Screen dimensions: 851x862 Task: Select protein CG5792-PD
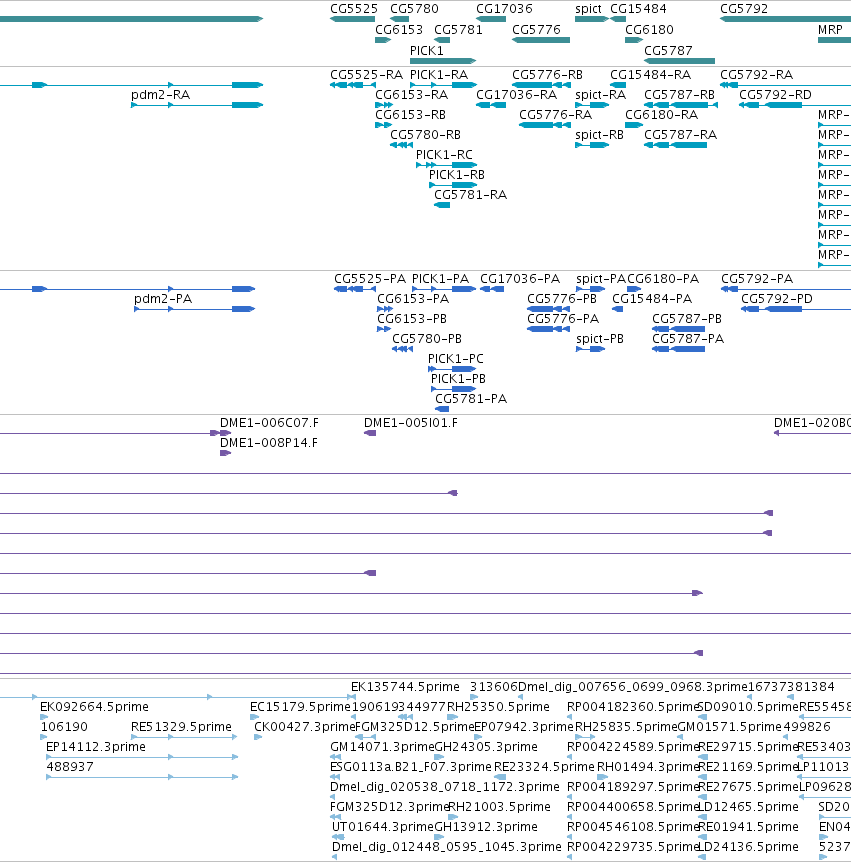777,299
